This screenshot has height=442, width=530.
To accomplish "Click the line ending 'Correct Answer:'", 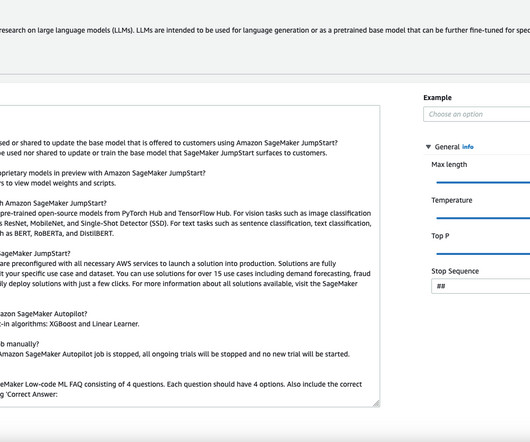I will coord(29,394).
